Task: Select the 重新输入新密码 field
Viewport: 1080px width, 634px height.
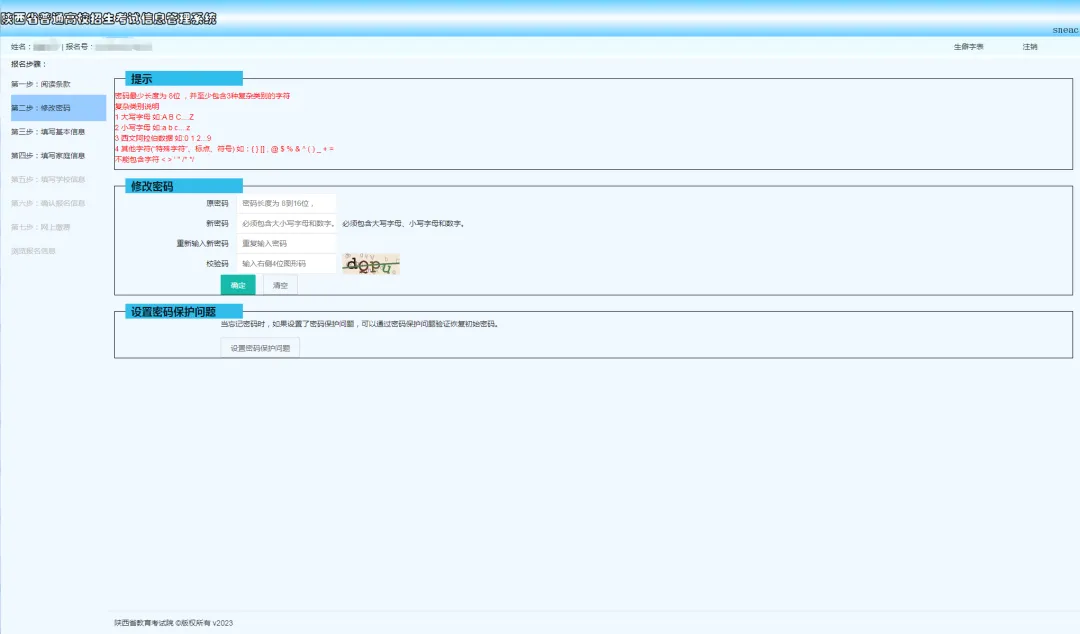Action: tap(286, 243)
